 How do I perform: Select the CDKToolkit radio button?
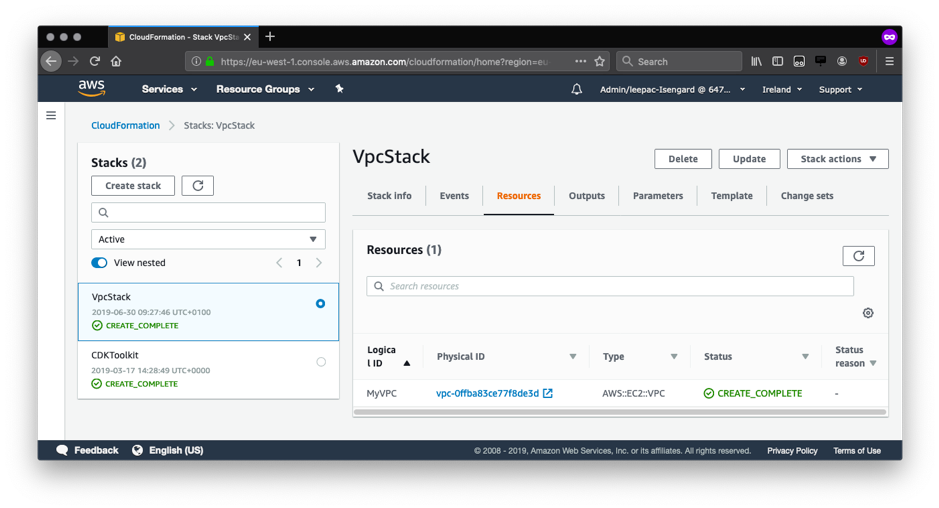coord(321,362)
